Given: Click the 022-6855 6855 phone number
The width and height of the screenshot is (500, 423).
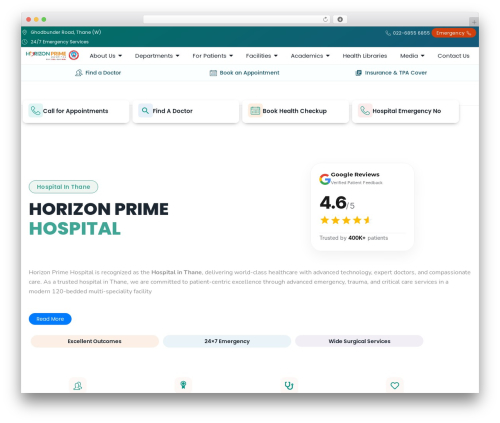Looking at the screenshot, I should click(411, 33).
